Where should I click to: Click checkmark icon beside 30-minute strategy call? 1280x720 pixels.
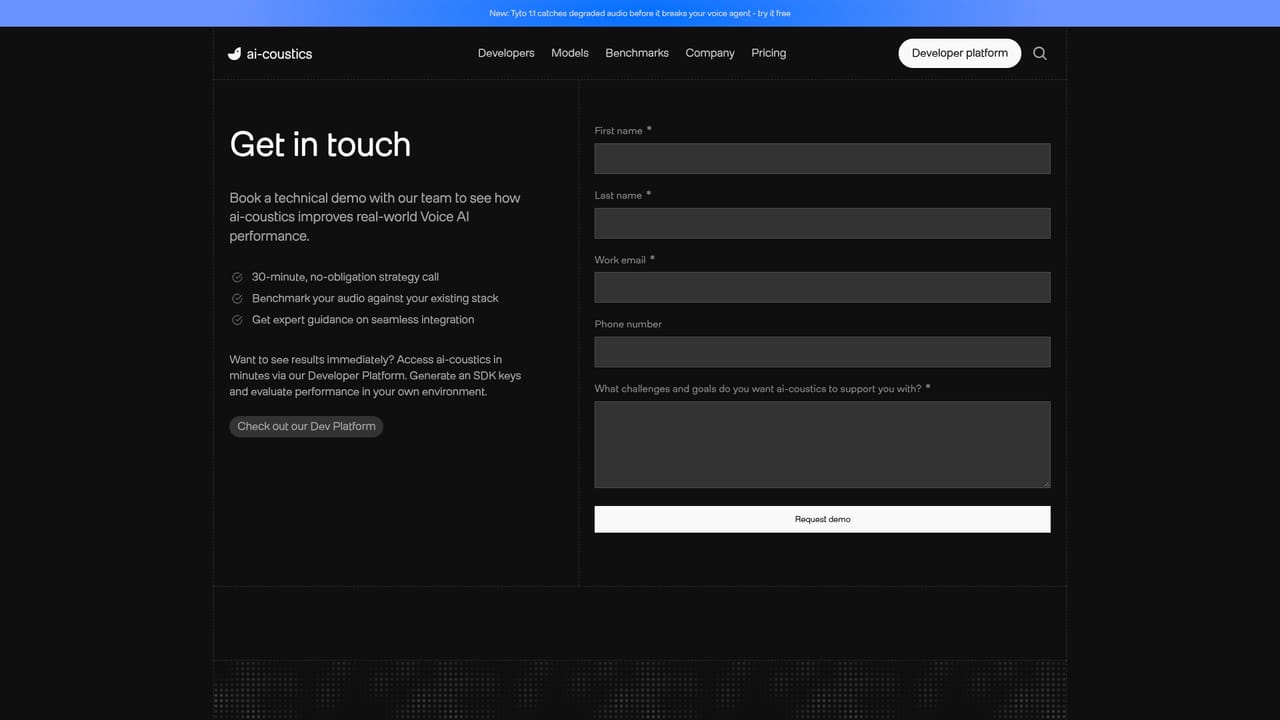(x=237, y=277)
